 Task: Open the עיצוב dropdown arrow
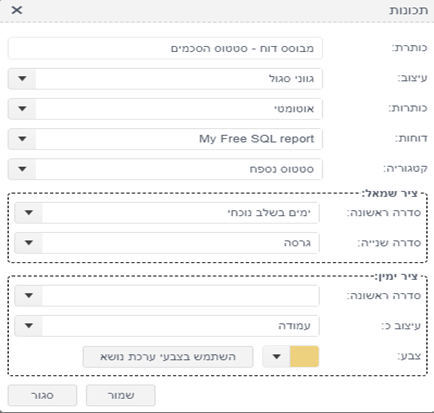tap(22, 79)
